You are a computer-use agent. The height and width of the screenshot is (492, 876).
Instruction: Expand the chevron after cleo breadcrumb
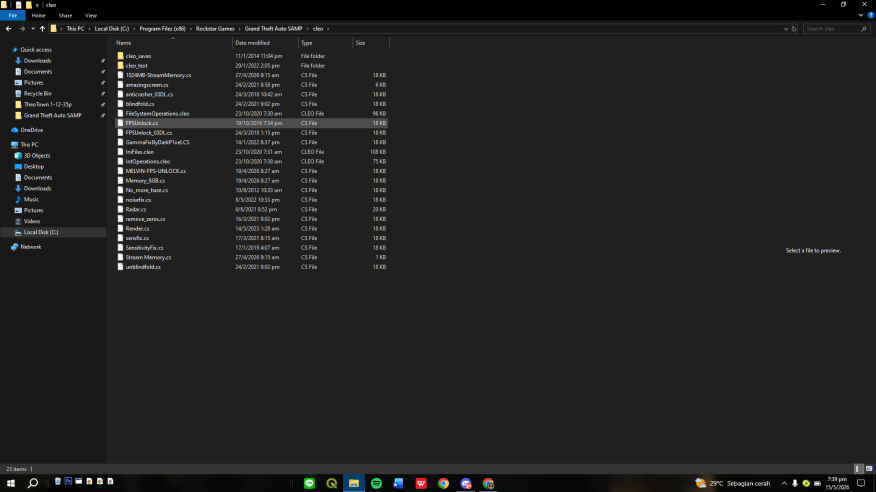328,28
